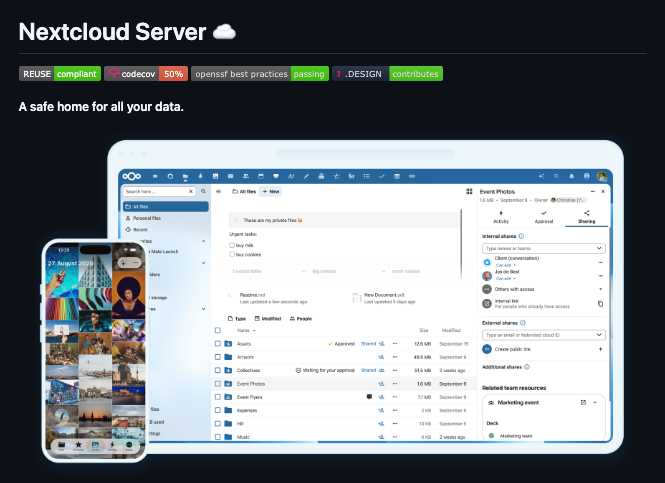Toggle the navigation sidebar icon beside All files
The height and width of the screenshot is (483, 665).
(x=218, y=192)
